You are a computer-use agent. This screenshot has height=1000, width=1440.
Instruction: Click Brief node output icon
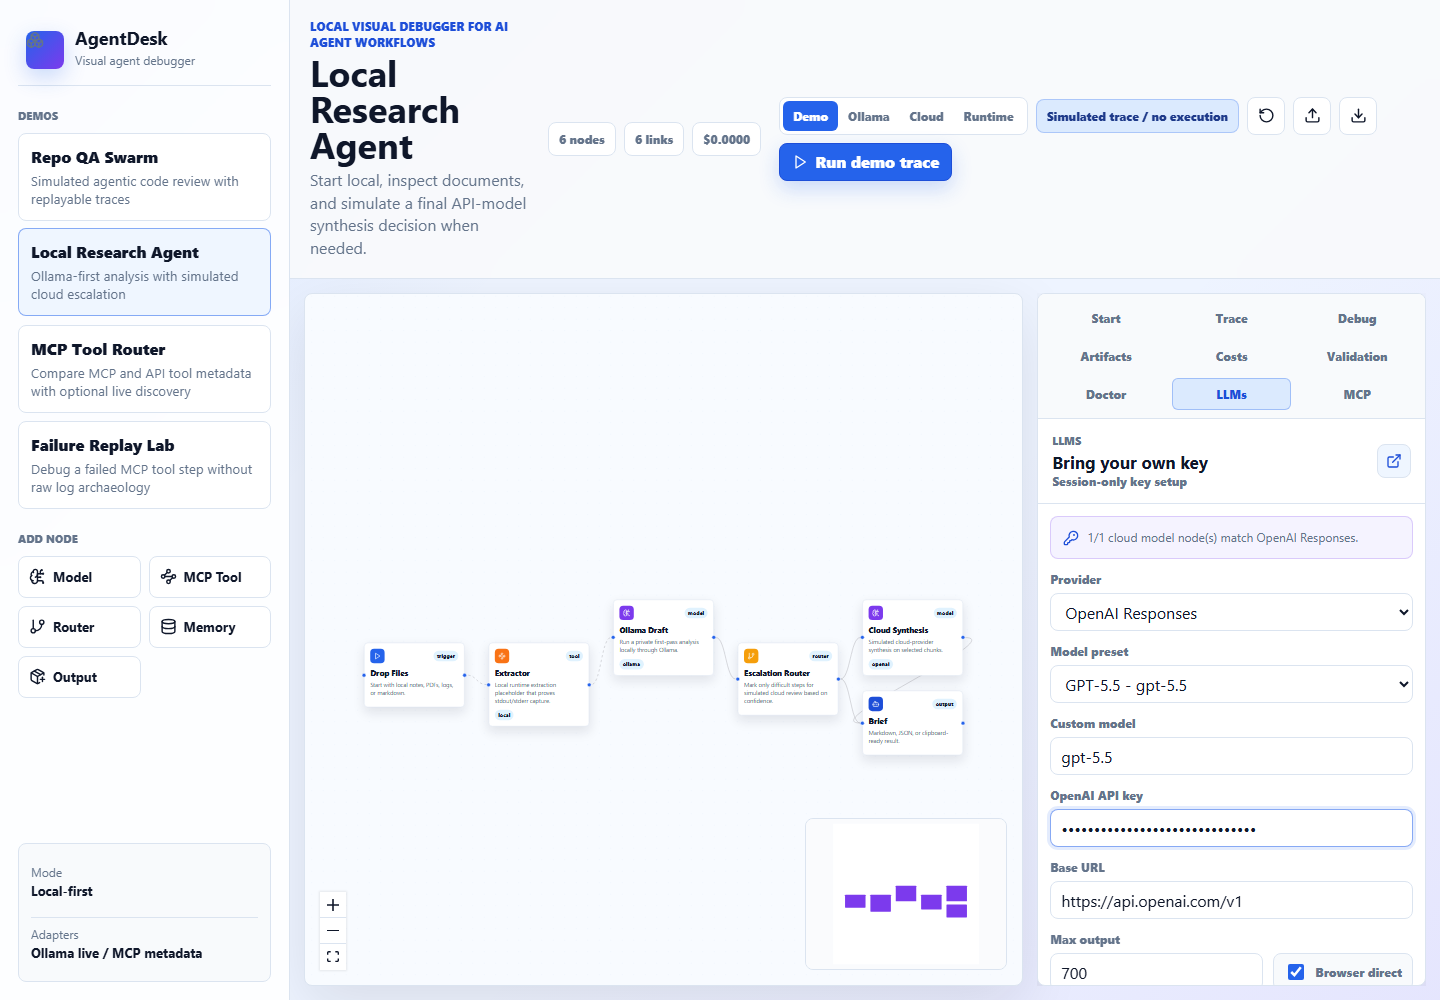coord(876,704)
